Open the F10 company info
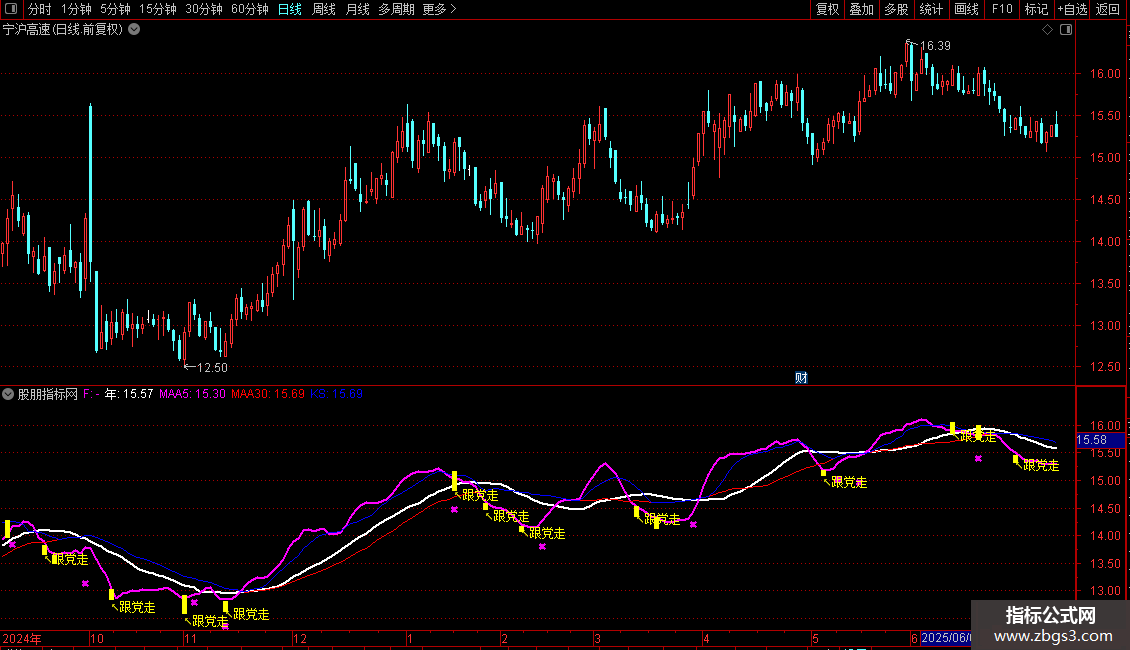Screen dimensions: 1130x650 (x=1002, y=9)
